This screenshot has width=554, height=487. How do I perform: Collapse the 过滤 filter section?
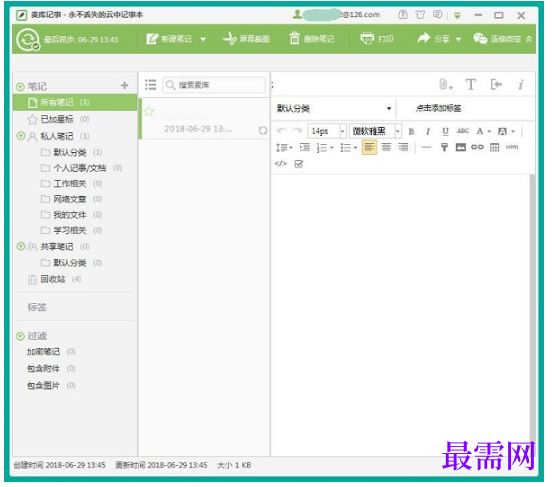(20, 336)
